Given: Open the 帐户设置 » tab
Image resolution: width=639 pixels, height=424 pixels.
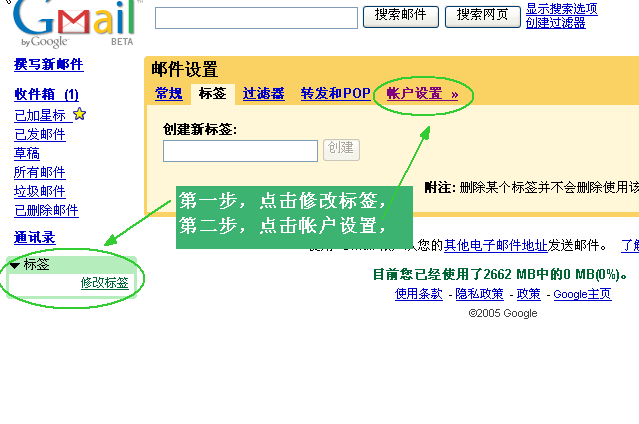Looking at the screenshot, I should [x=423, y=94].
